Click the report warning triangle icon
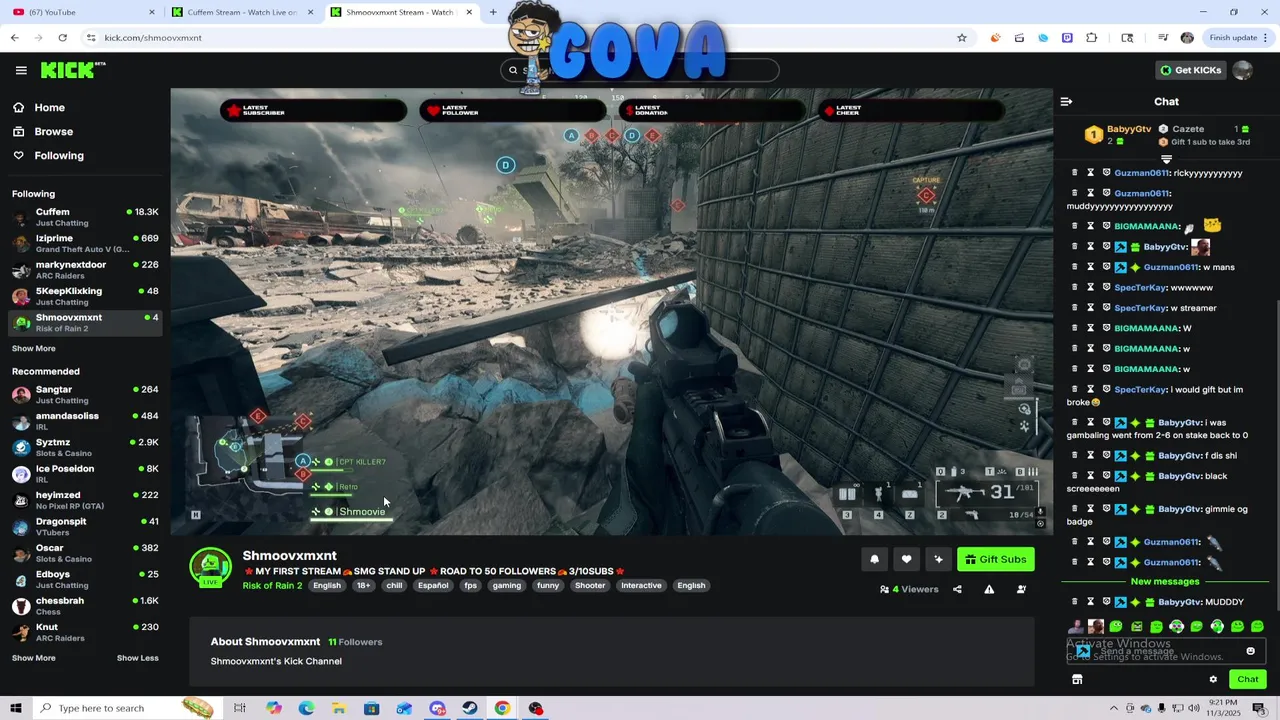Screen dimensions: 1280x720 [x=989, y=589]
